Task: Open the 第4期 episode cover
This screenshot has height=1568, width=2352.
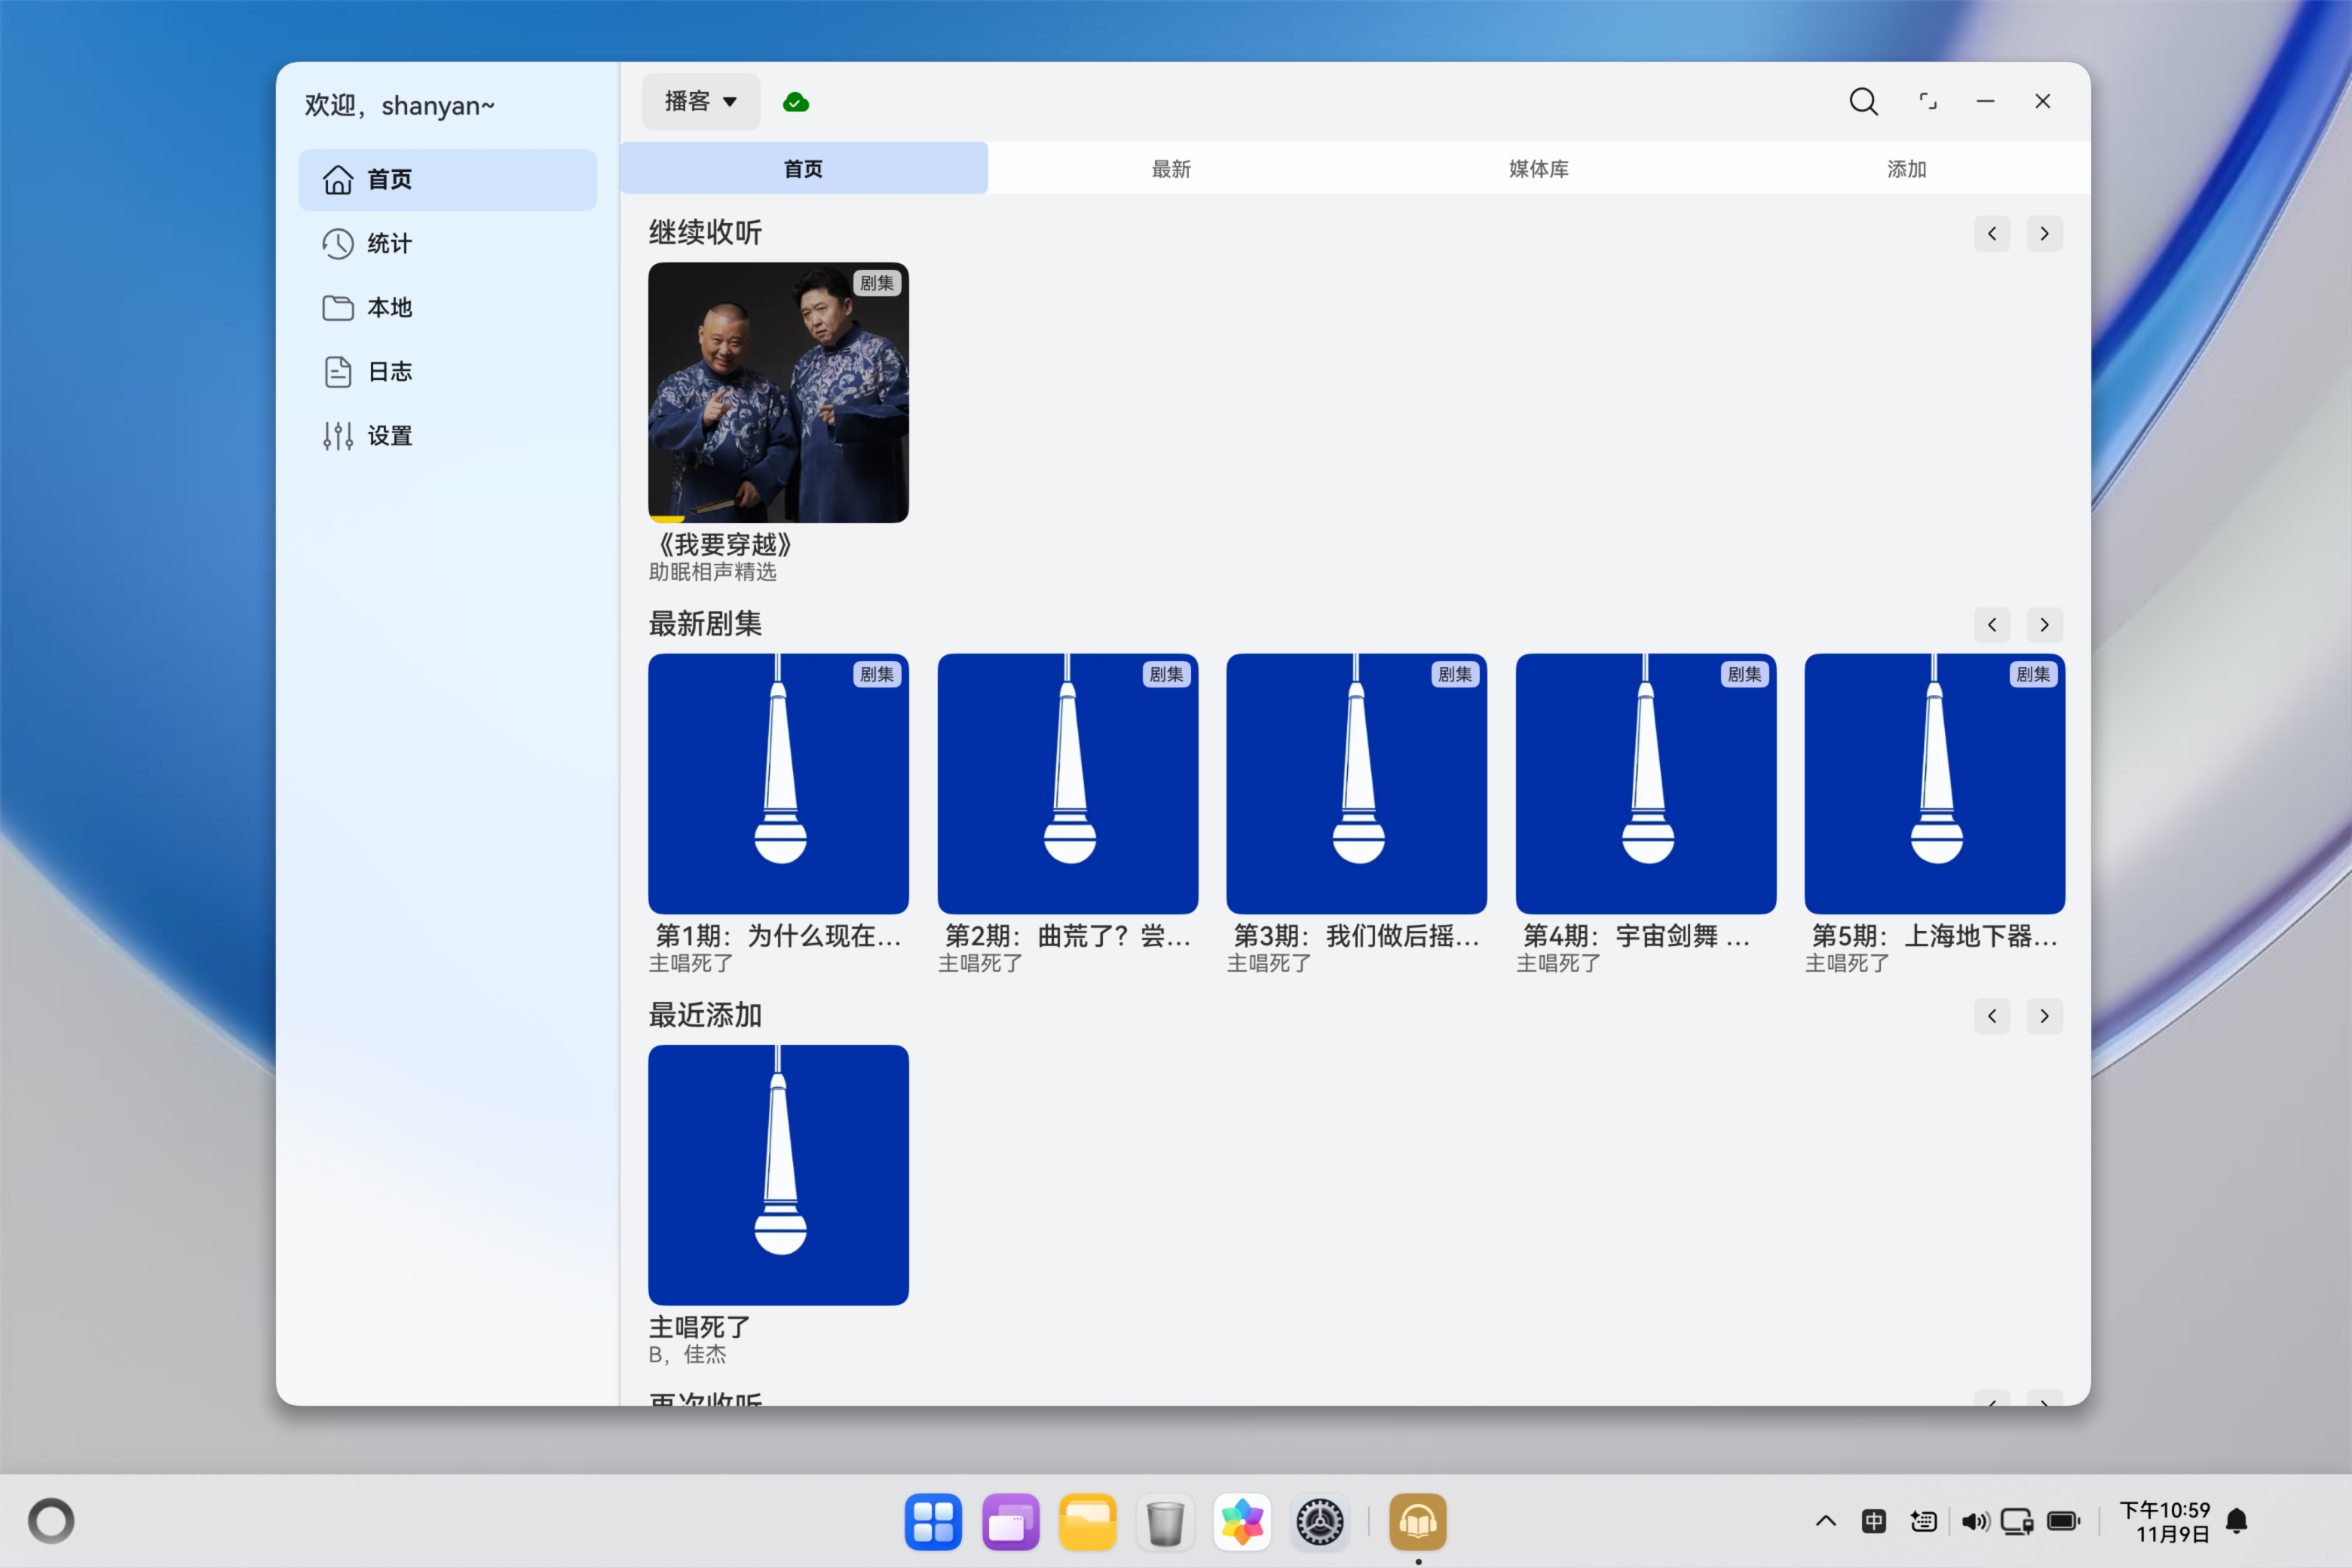Action: pyautogui.click(x=1646, y=783)
